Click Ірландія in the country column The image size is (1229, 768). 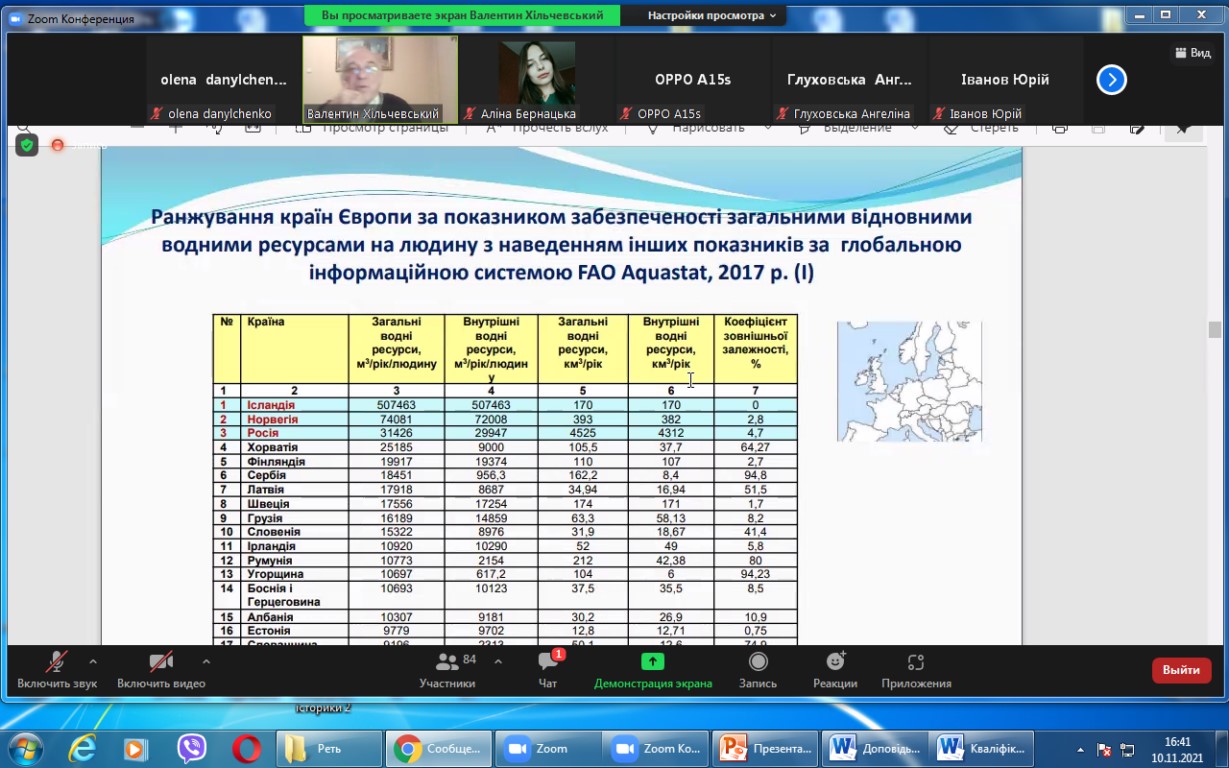pyautogui.click(x=271, y=546)
